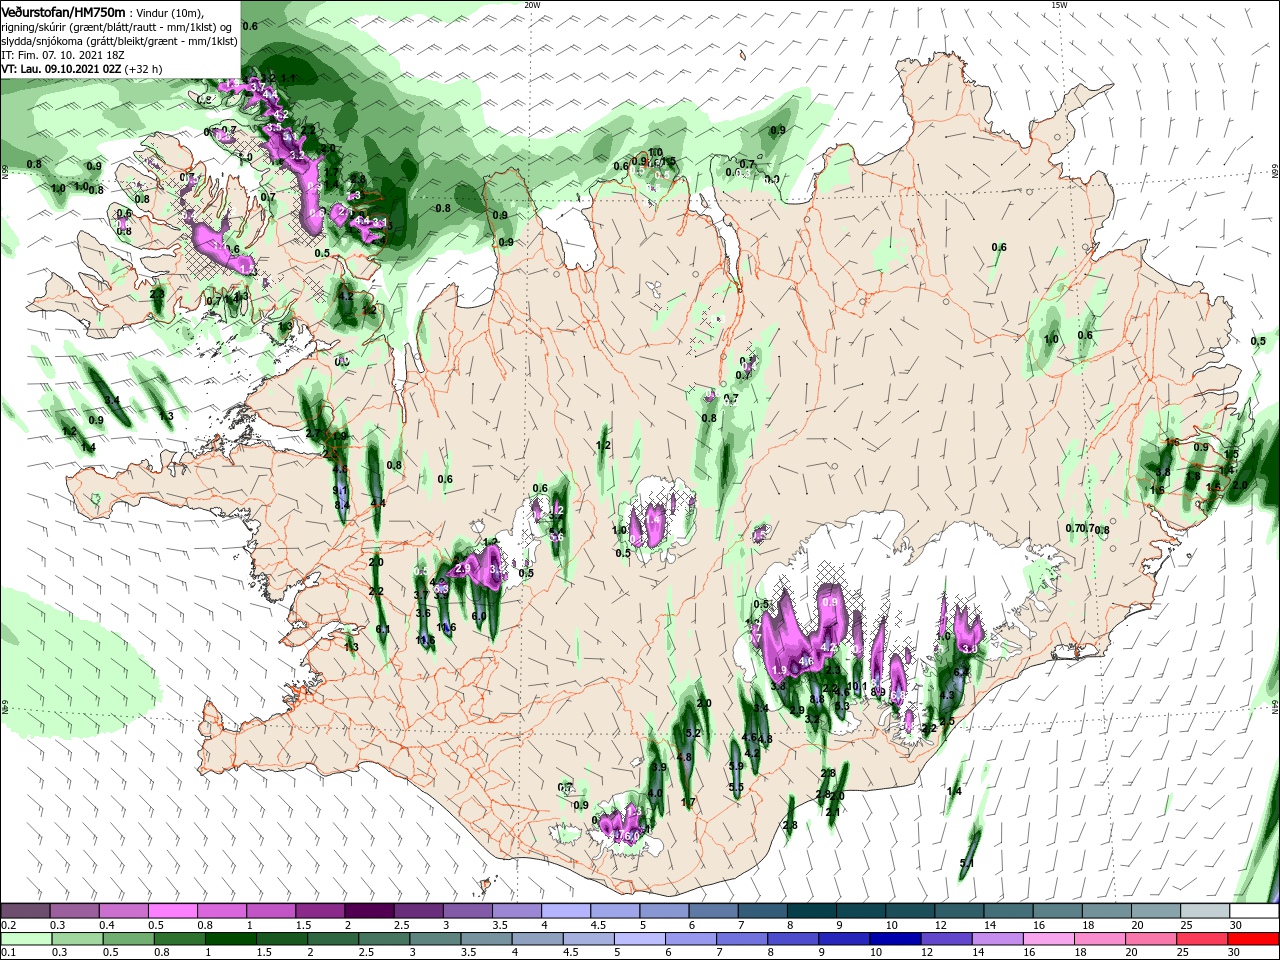
Task: Click the medium green 0.5 mm rain swatch
Action: pos(128,938)
